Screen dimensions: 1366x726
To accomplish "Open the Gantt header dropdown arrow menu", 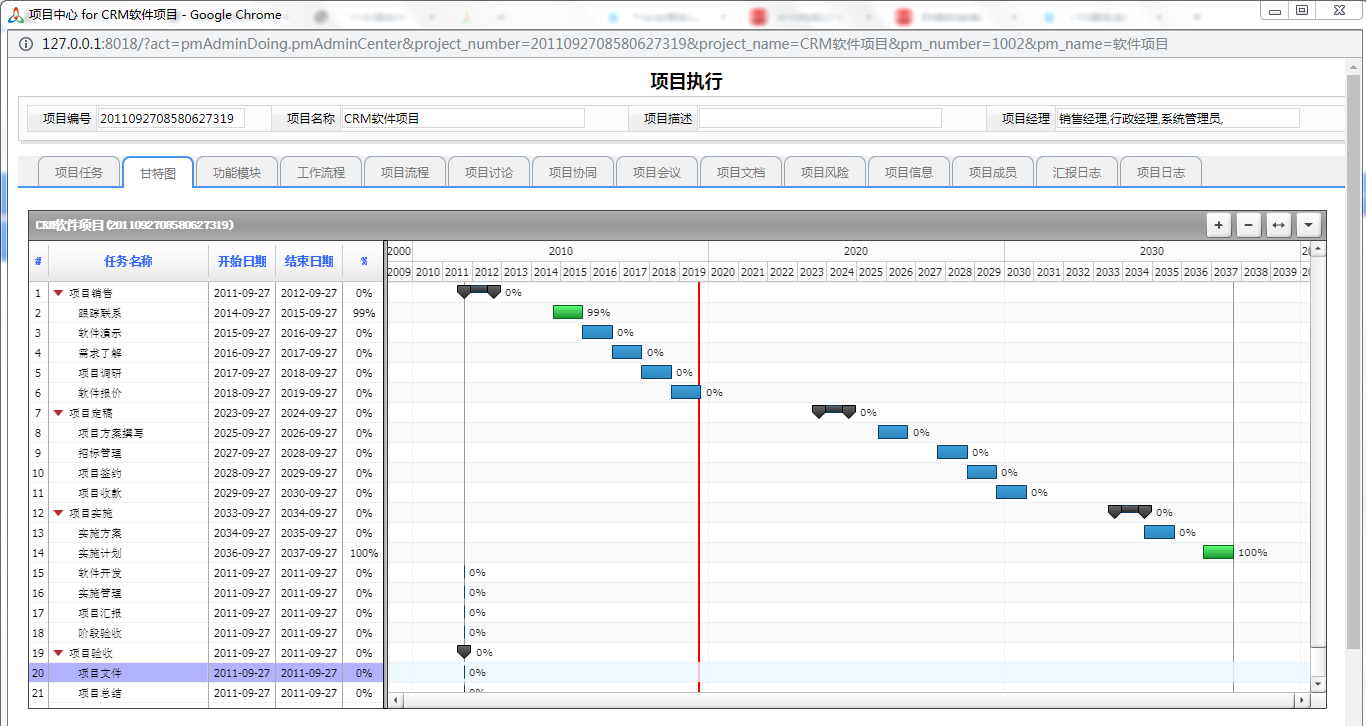I will click(1308, 225).
